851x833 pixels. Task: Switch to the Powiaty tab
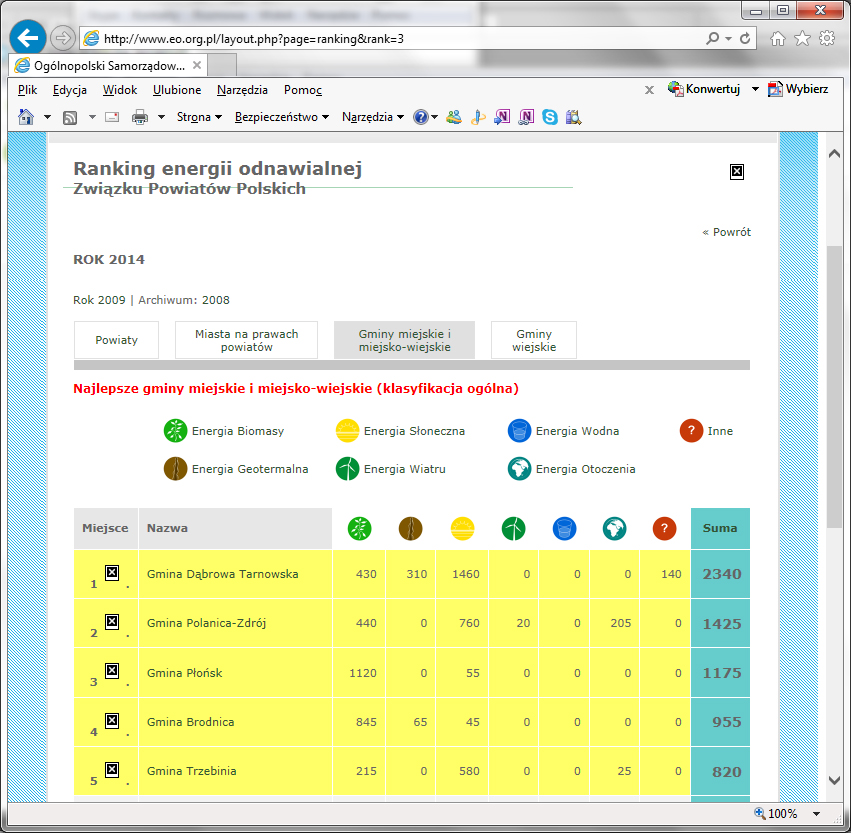(x=116, y=340)
